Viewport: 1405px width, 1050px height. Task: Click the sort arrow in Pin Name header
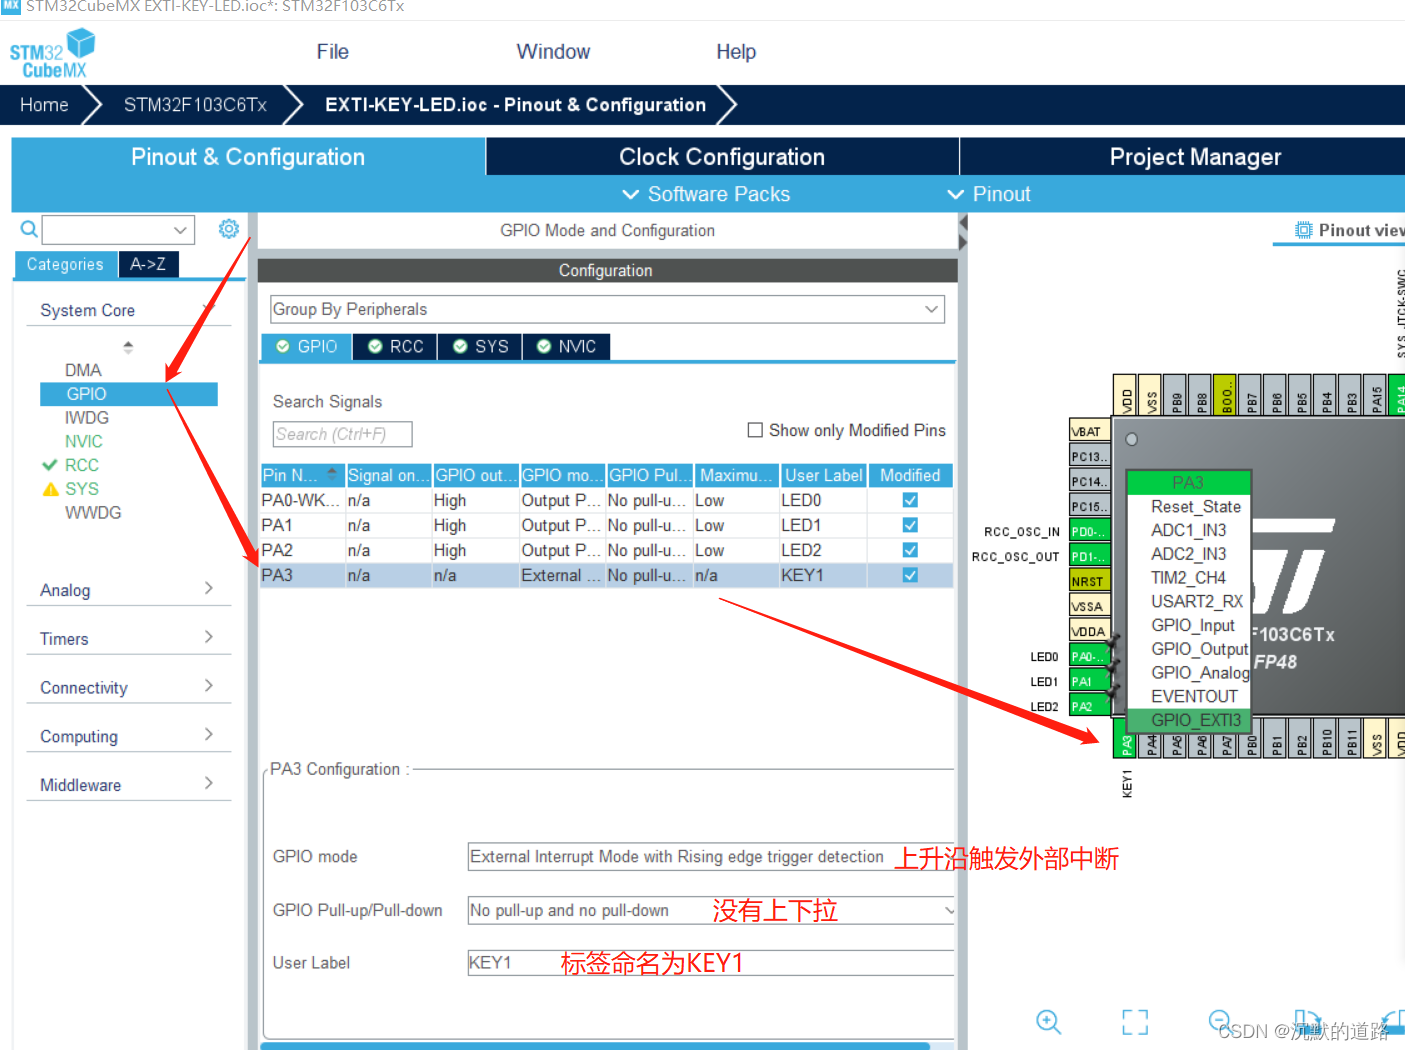point(332,475)
